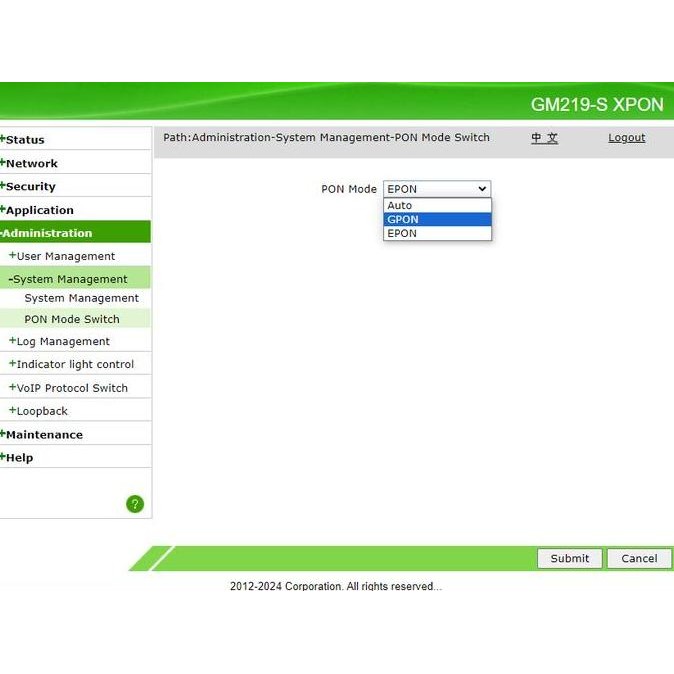674x674 pixels.
Task: Expand Log Management in the sidebar
Action: click(x=62, y=341)
